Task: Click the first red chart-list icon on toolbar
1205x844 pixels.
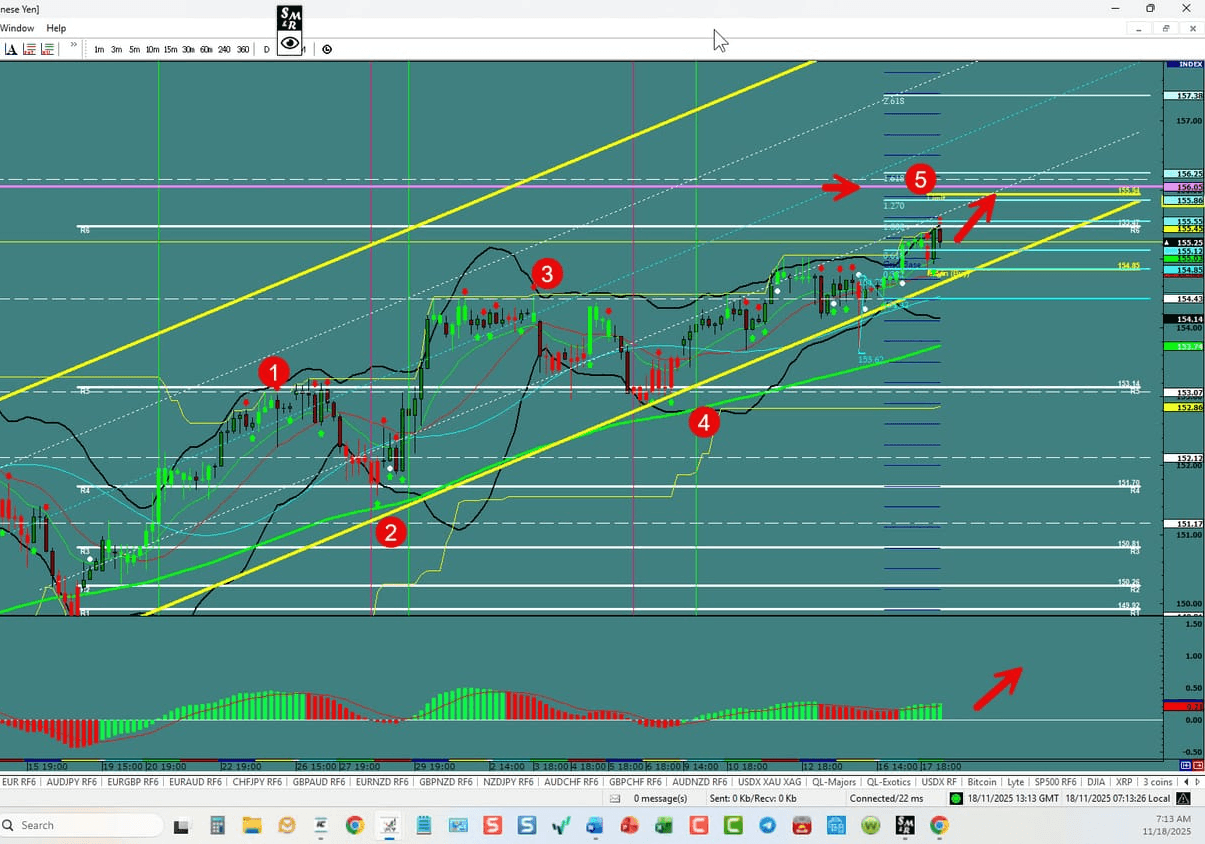Action: point(30,49)
